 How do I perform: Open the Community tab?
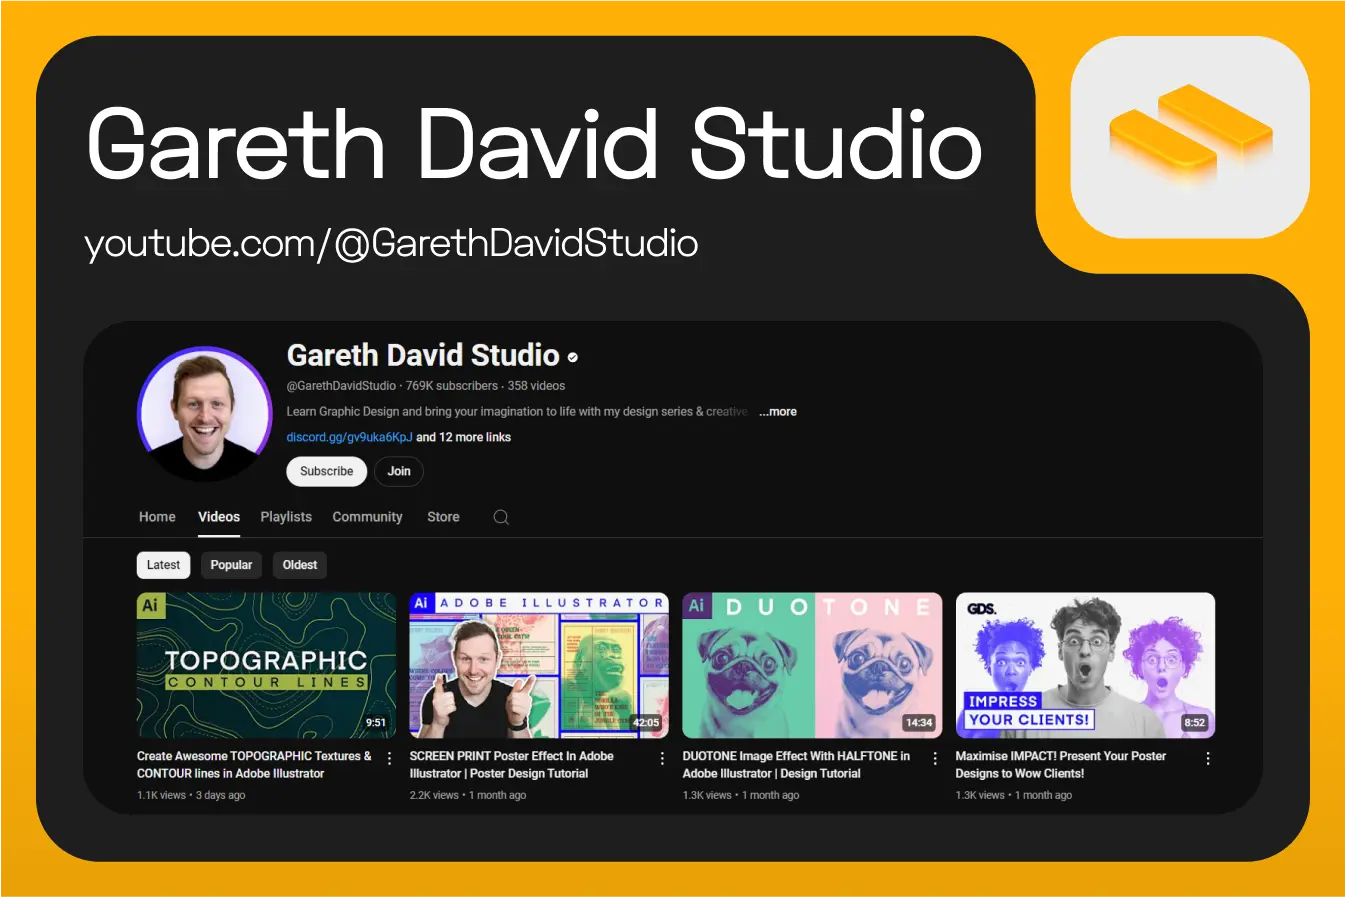[x=367, y=517]
